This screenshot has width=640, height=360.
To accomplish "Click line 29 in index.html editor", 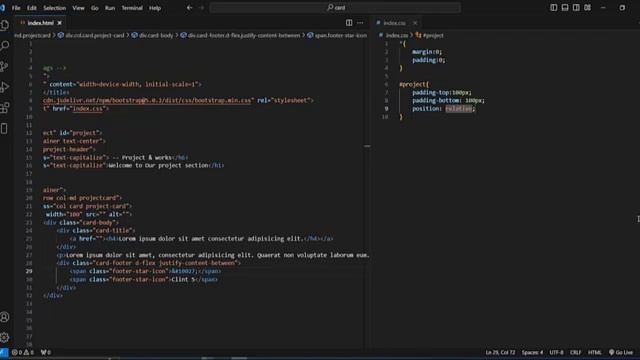I will click(145, 271).
